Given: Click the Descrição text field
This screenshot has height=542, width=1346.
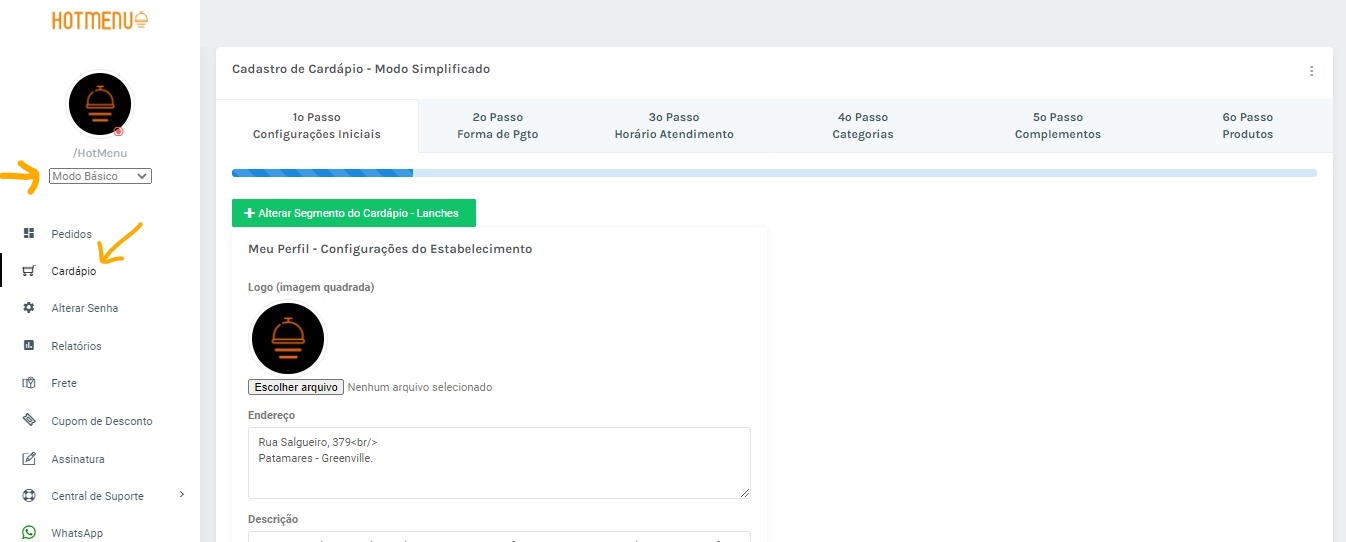Looking at the screenshot, I should click(499, 537).
